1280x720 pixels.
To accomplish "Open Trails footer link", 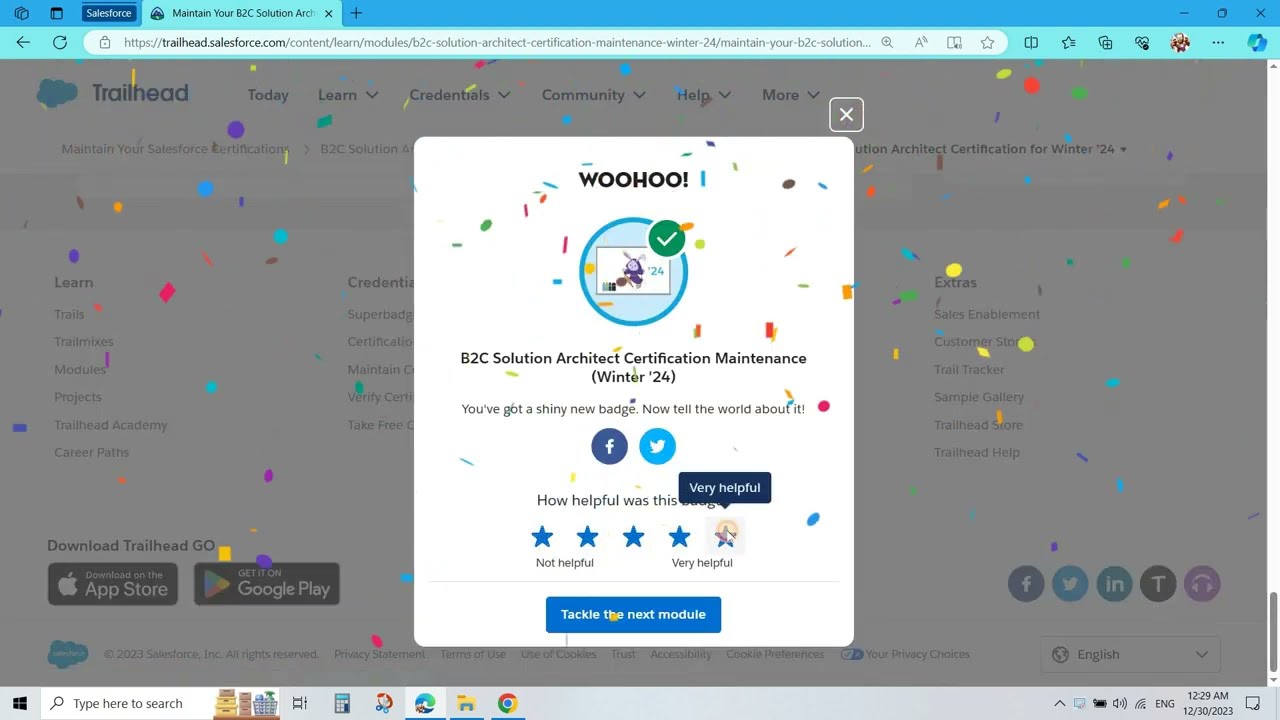I will coord(69,314).
